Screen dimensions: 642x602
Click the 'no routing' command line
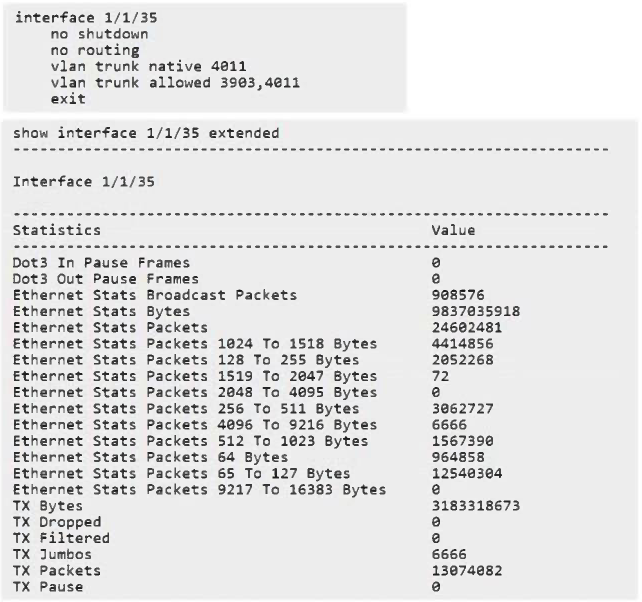[x=94, y=50]
